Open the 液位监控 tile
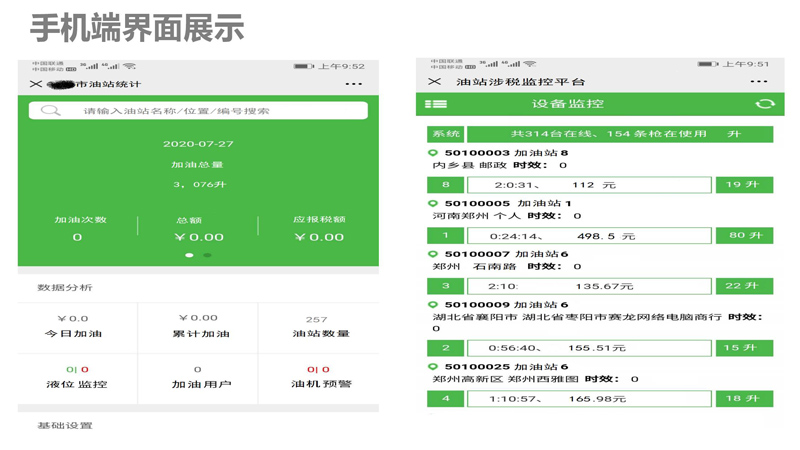Image resolution: width=800 pixels, height=450 pixels. click(x=77, y=378)
